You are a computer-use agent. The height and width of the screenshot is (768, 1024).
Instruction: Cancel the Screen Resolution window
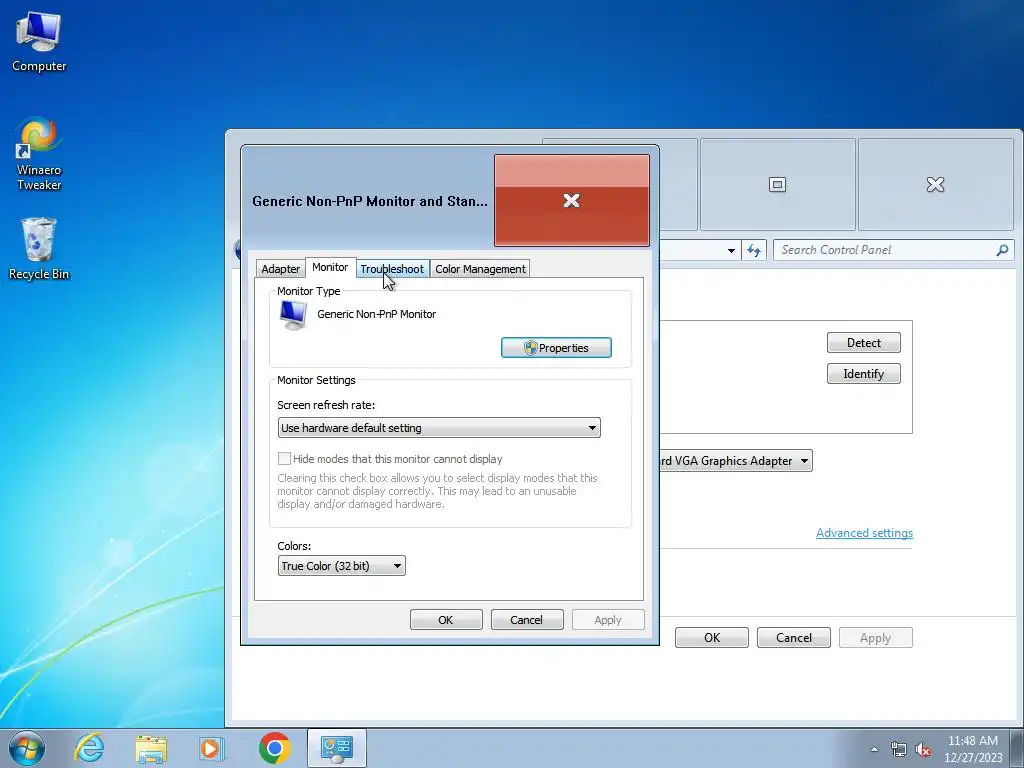click(x=793, y=637)
